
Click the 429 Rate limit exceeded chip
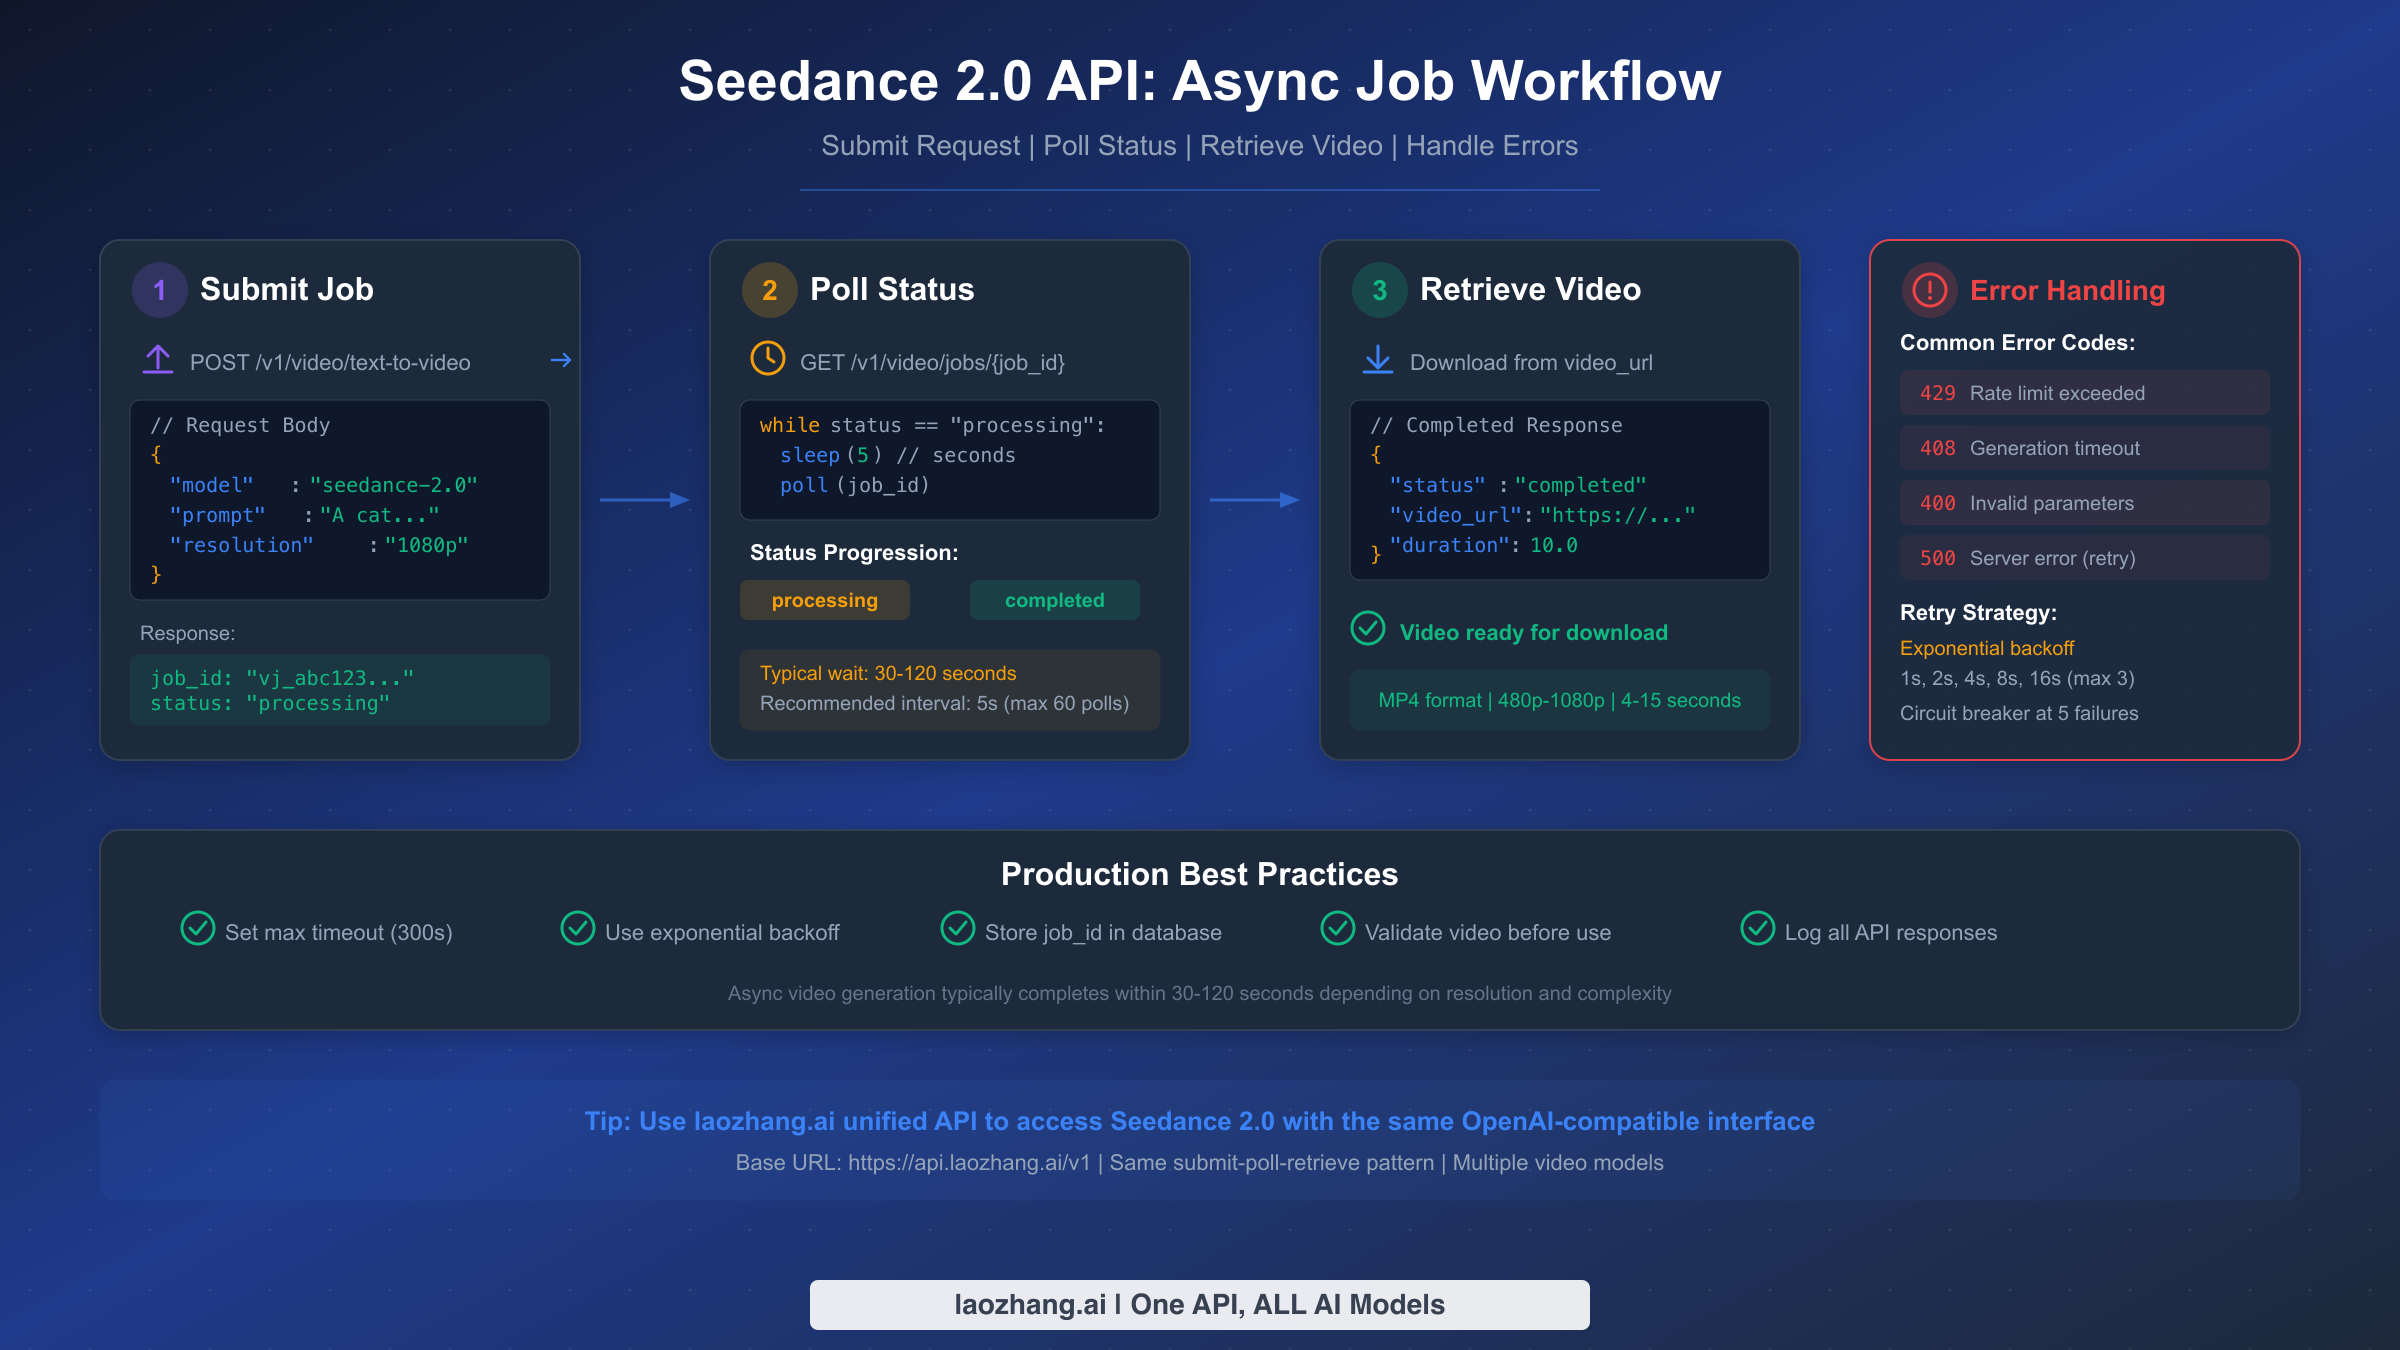pyautogui.click(x=2083, y=393)
